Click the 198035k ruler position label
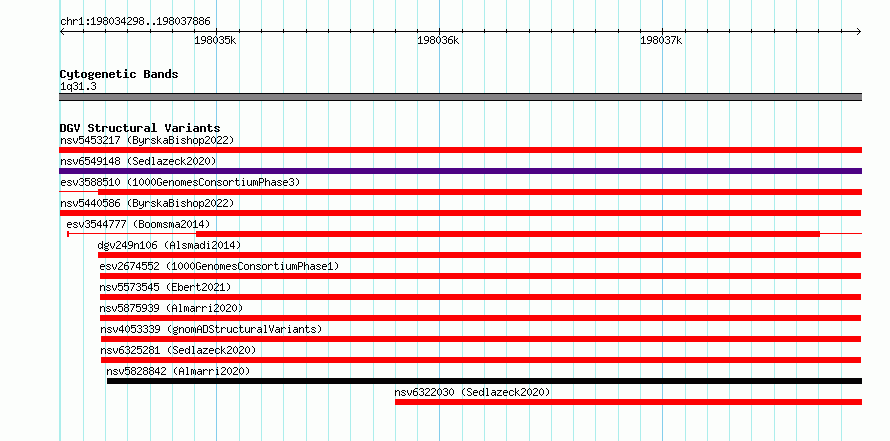This screenshot has width=890, height=441. (215, 41)
